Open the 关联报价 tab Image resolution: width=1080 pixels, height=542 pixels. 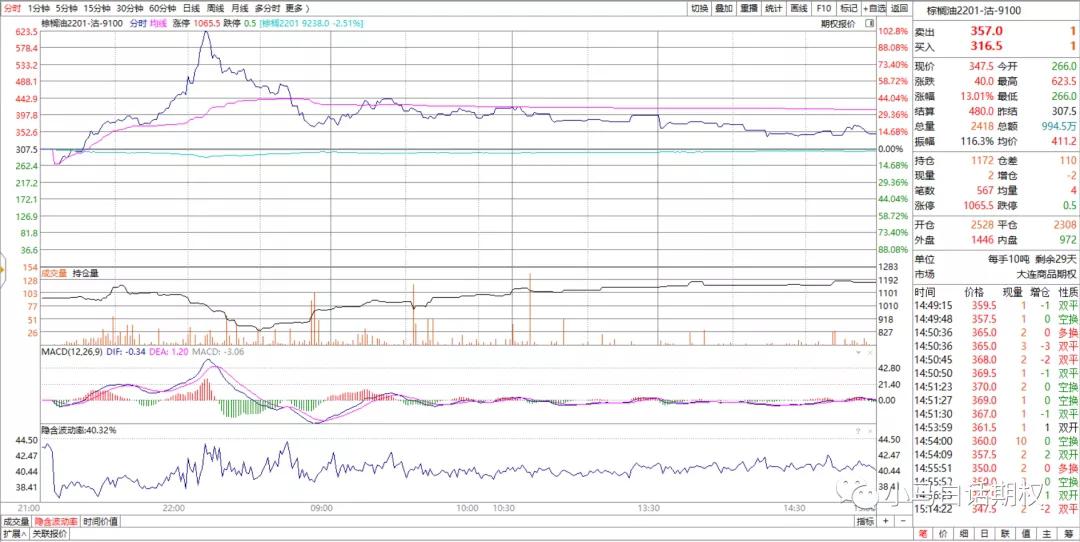click(49, 534)
